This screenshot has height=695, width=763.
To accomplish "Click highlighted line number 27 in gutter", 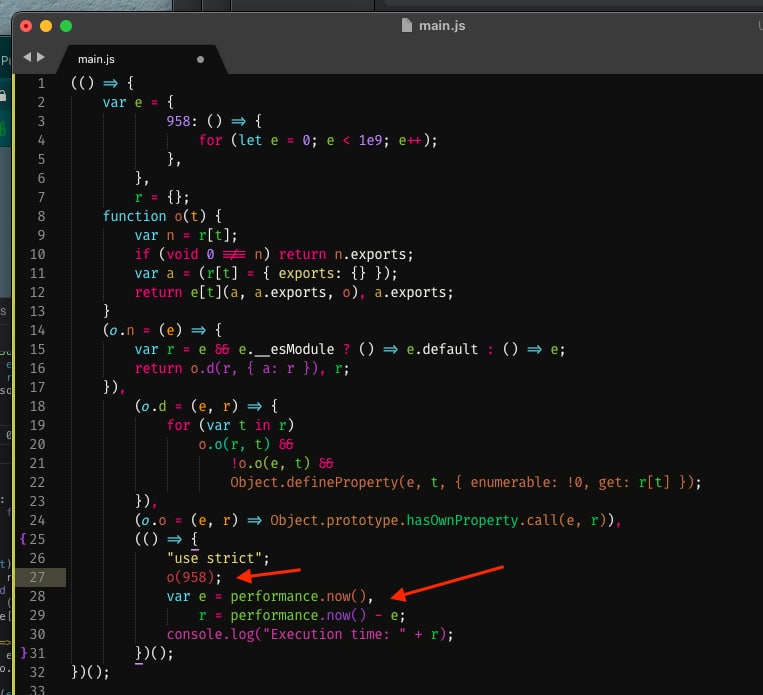I will (x=38, y=577).
